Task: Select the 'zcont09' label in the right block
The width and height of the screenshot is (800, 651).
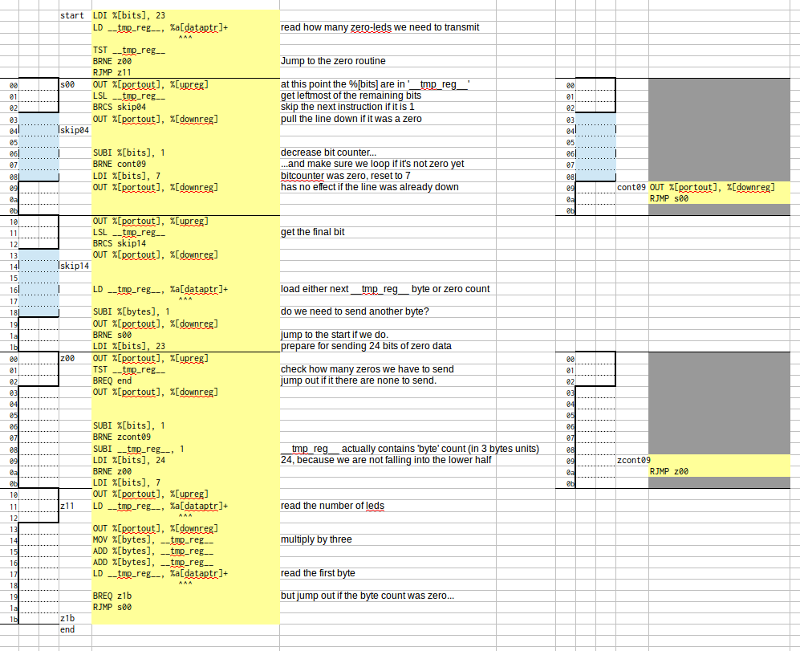Action: coord(634,460)
